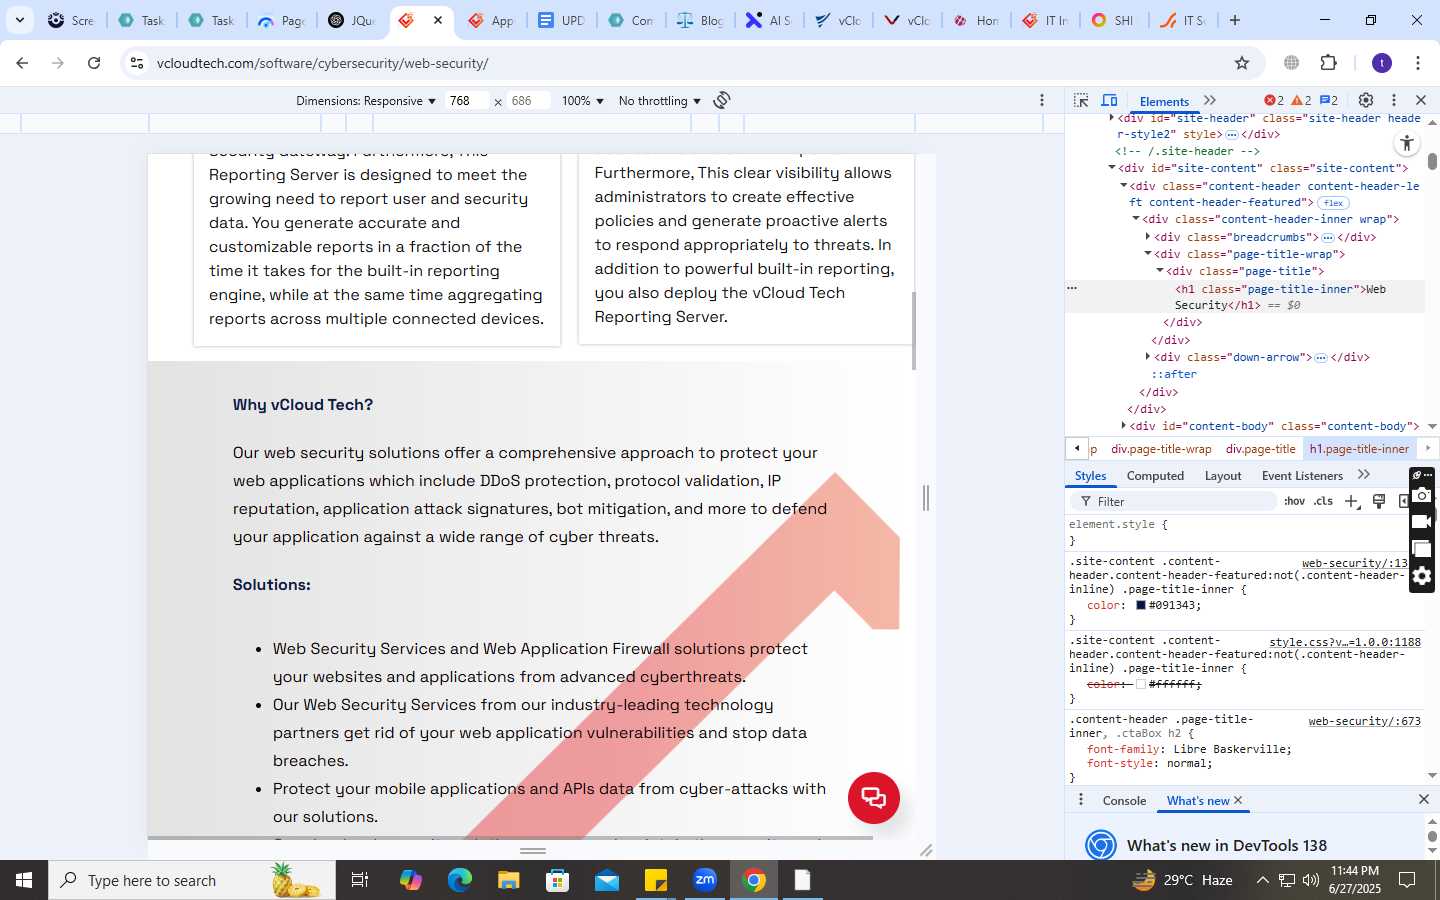Click the viewport width input field
1440x900 pixels.
tap(466, 101)
